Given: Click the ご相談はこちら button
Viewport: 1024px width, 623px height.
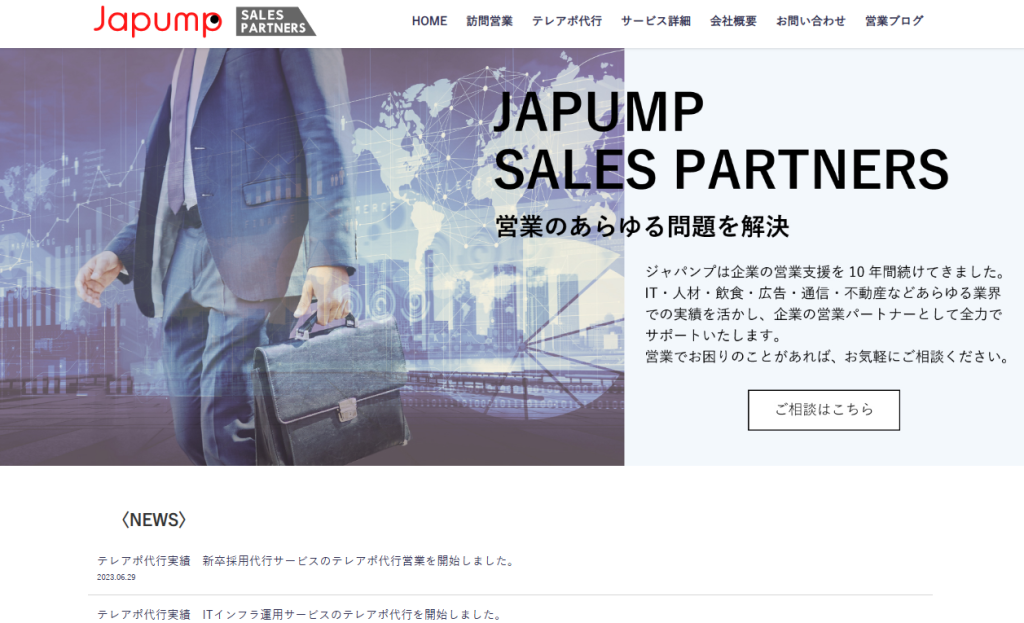Looking at the screenshot, I should (x=824, y=410).
